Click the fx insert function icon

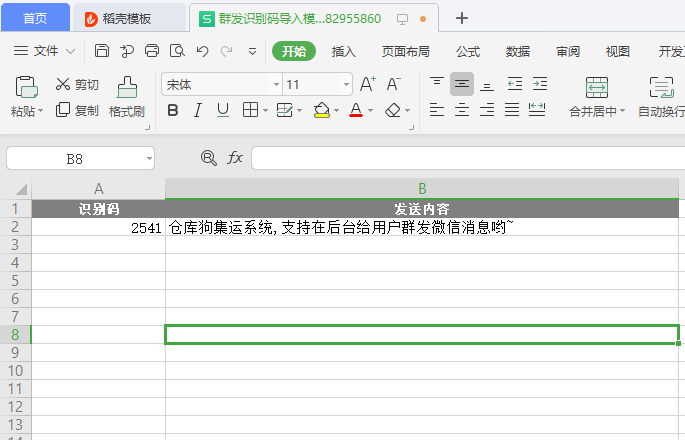[235, 158]
